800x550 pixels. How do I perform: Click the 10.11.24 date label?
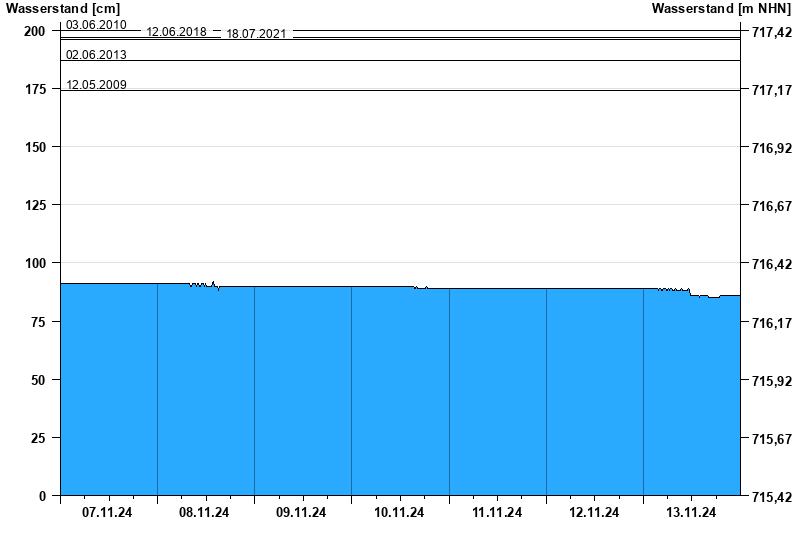tap(399, 513)
